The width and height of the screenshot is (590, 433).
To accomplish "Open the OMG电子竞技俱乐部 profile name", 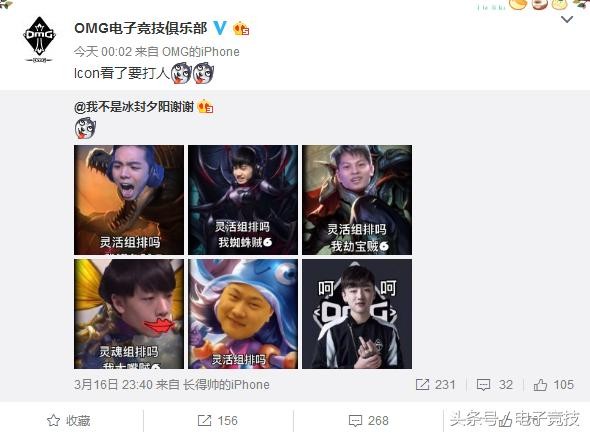I will click(x=141, y=28).
